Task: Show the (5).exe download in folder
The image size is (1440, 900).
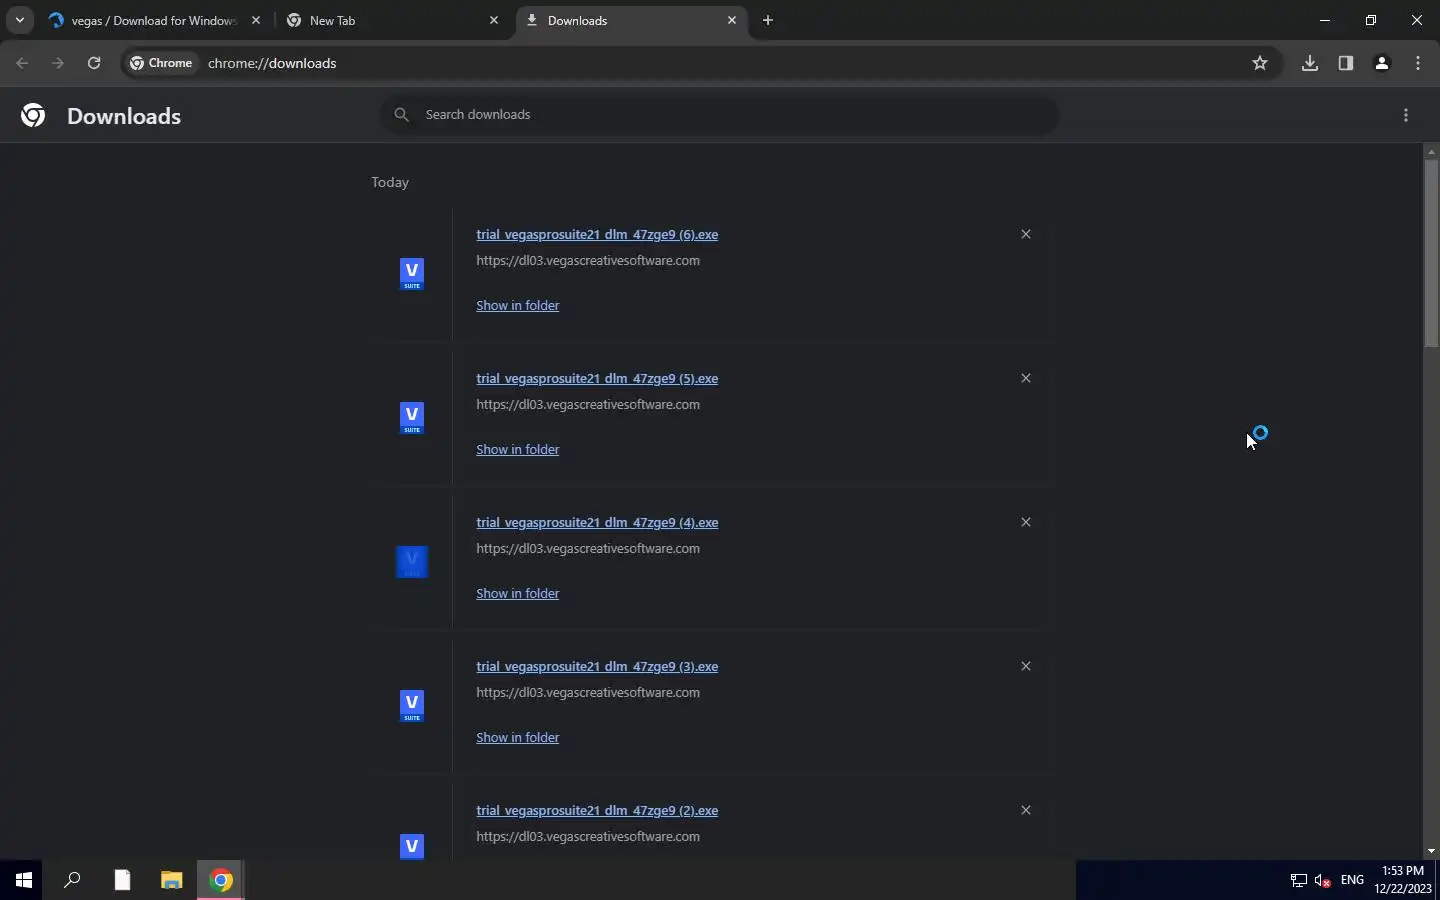Action: (517, 449)
